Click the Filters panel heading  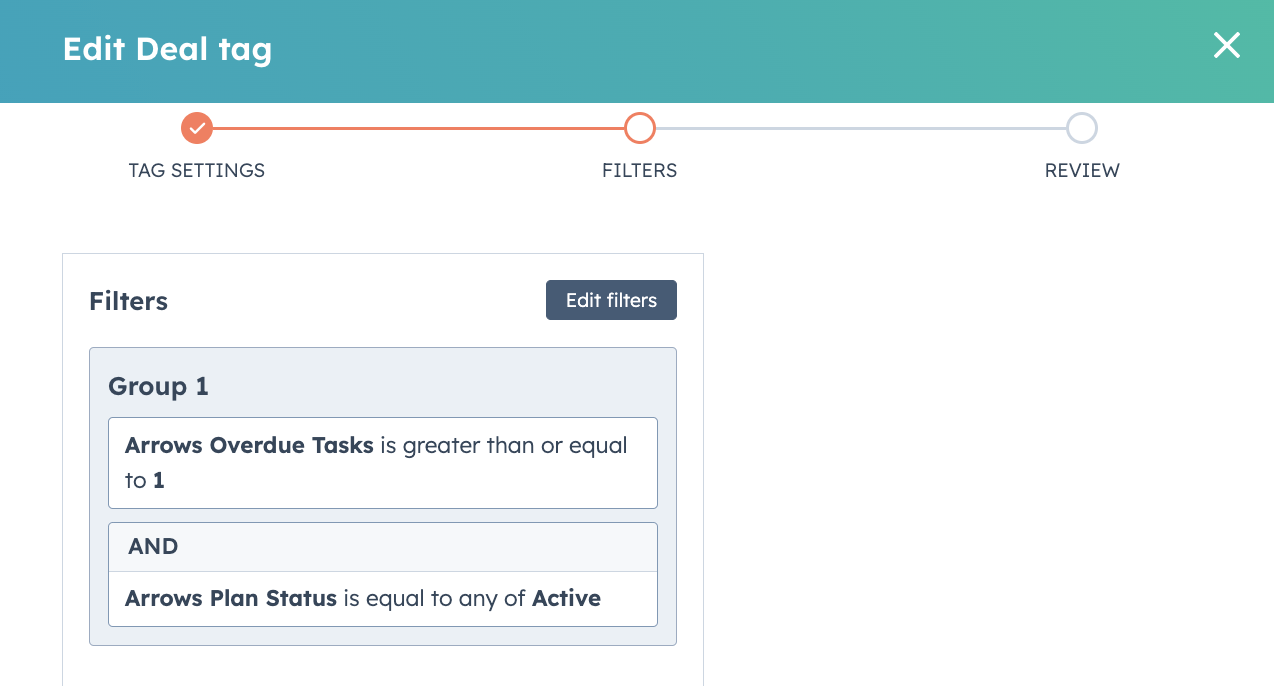point(128,301)
